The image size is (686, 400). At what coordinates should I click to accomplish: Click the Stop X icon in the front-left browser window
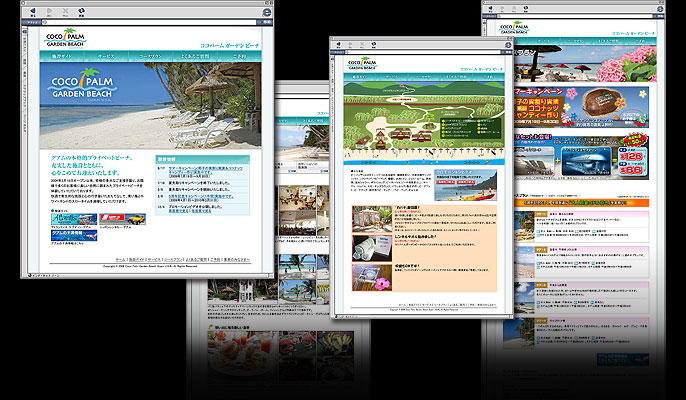66,11
